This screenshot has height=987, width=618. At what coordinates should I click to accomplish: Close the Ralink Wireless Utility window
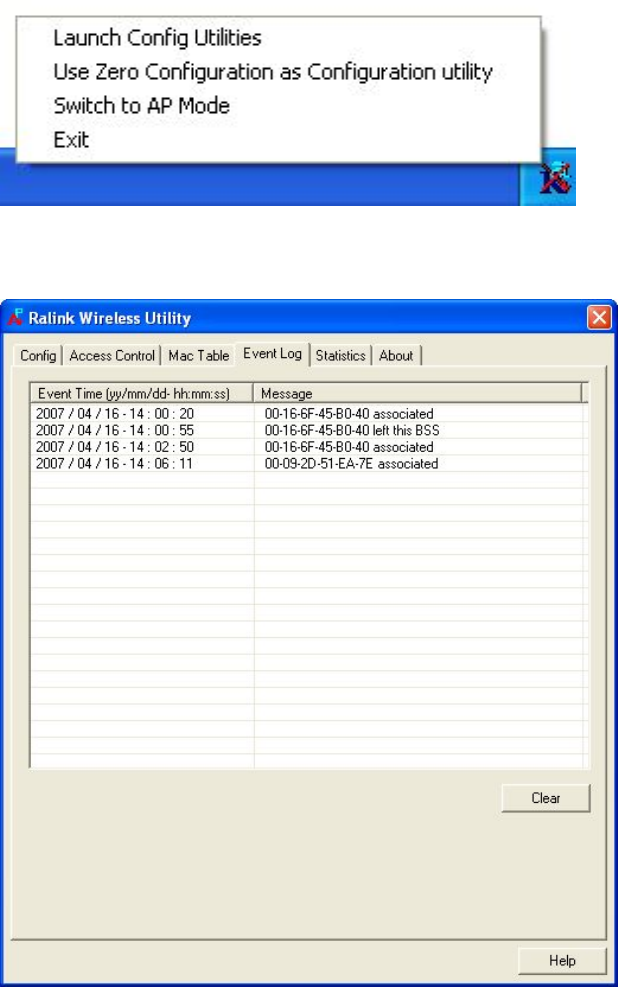tap(599, 317)
